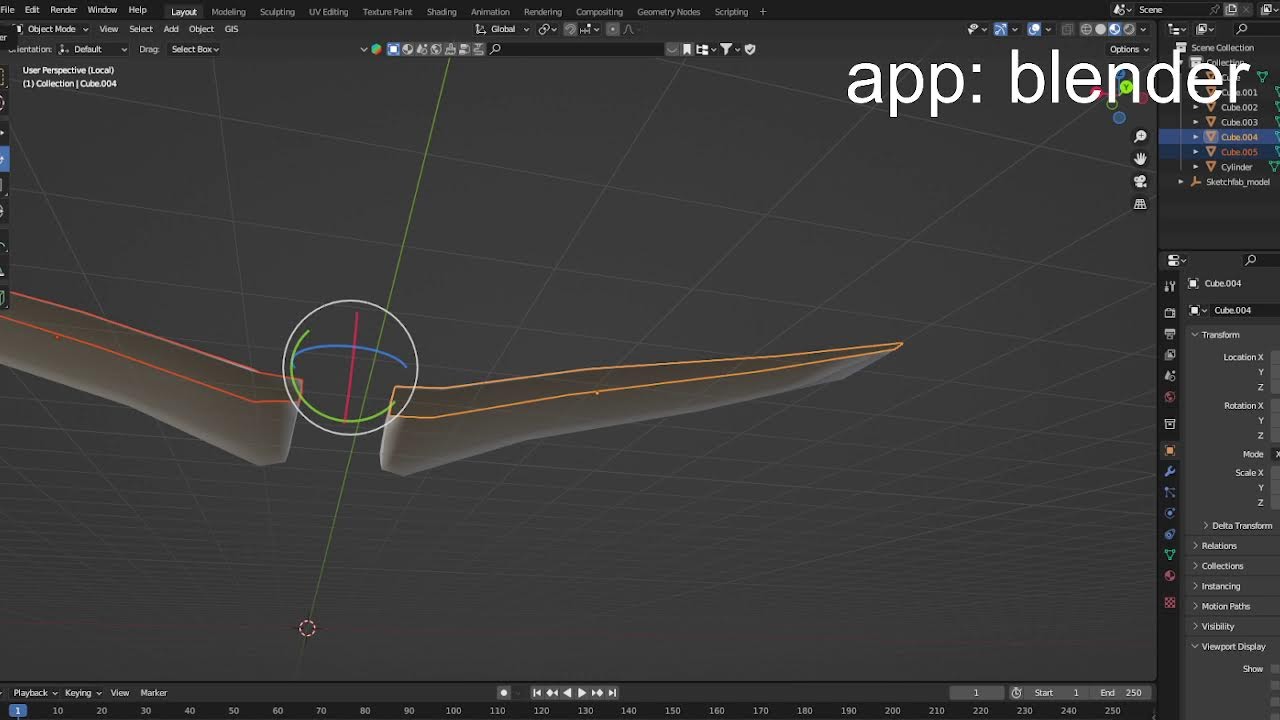Select rendered viewport shading
Screen dimensions: 1280x720
click(x=1129, y=29)
